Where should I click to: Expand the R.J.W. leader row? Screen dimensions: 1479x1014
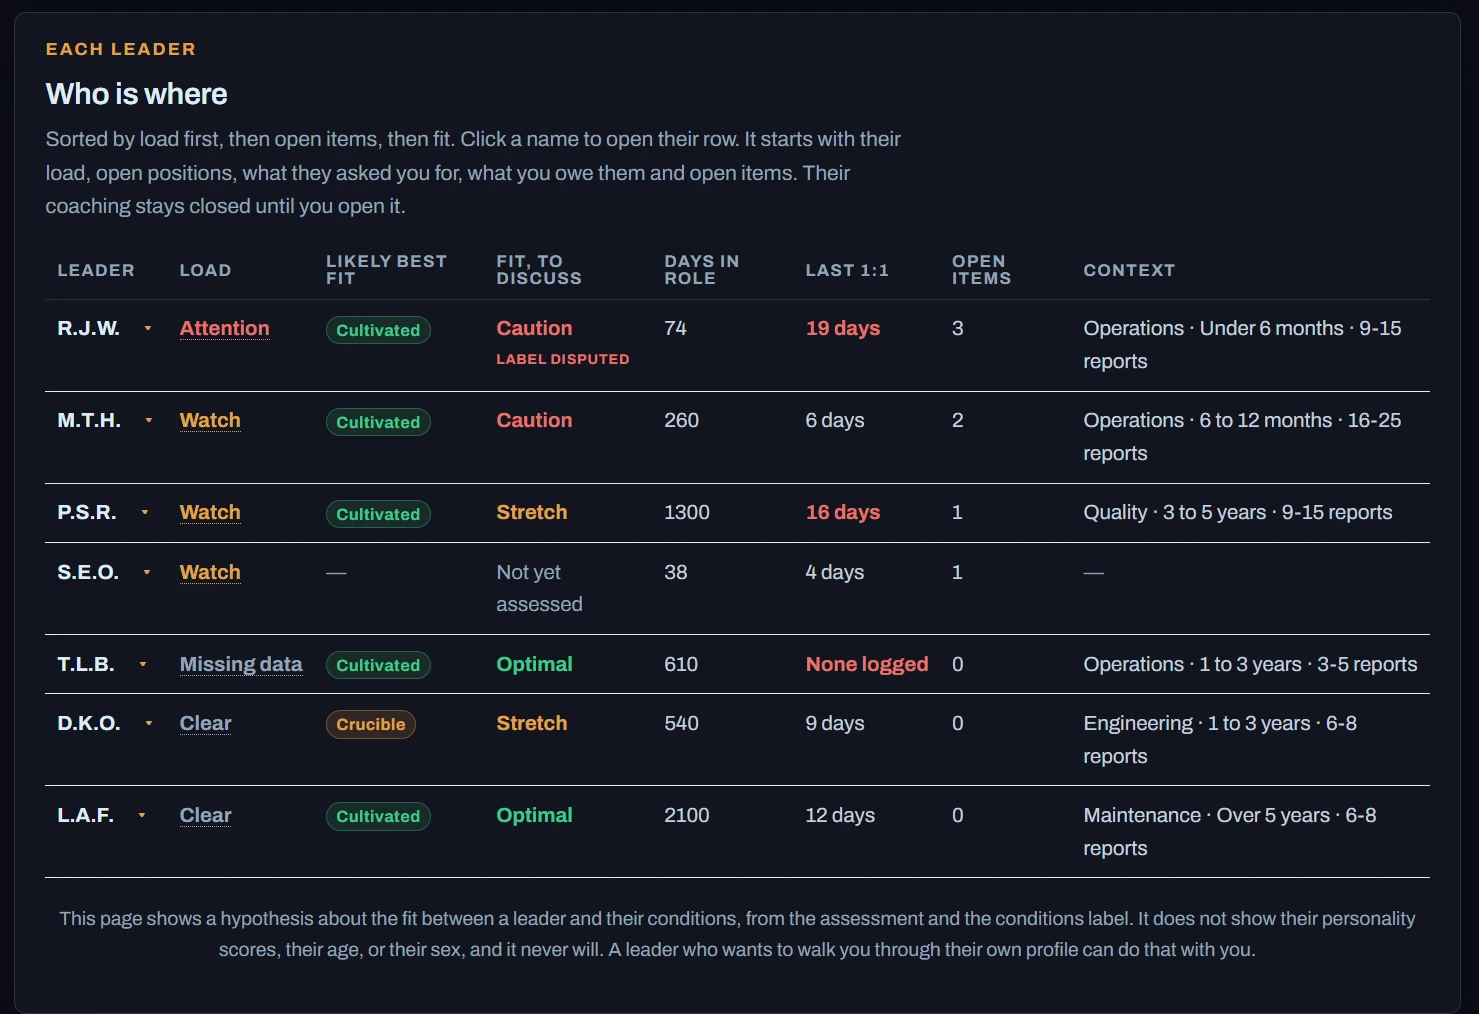[104, 328]
